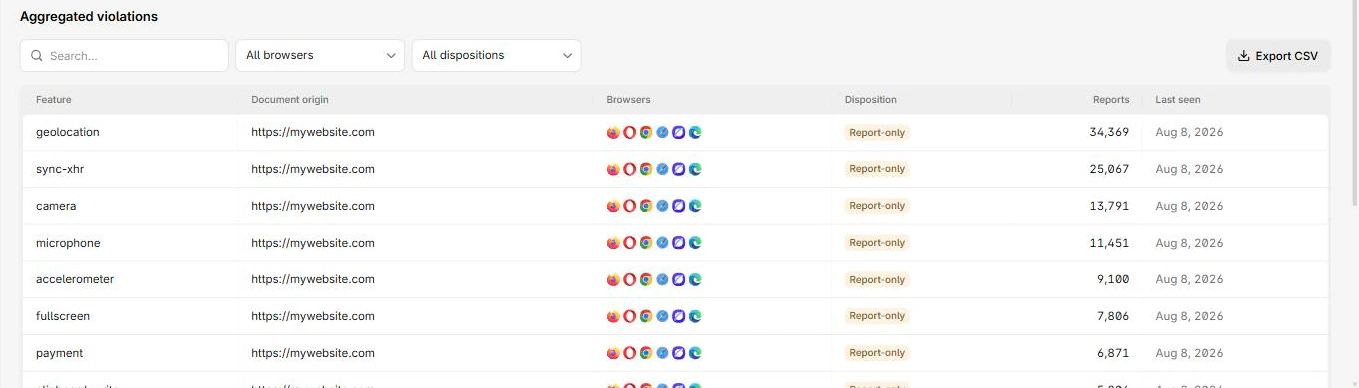
Task: Click the 13,791 reports count
Action: click(1109, 206)
